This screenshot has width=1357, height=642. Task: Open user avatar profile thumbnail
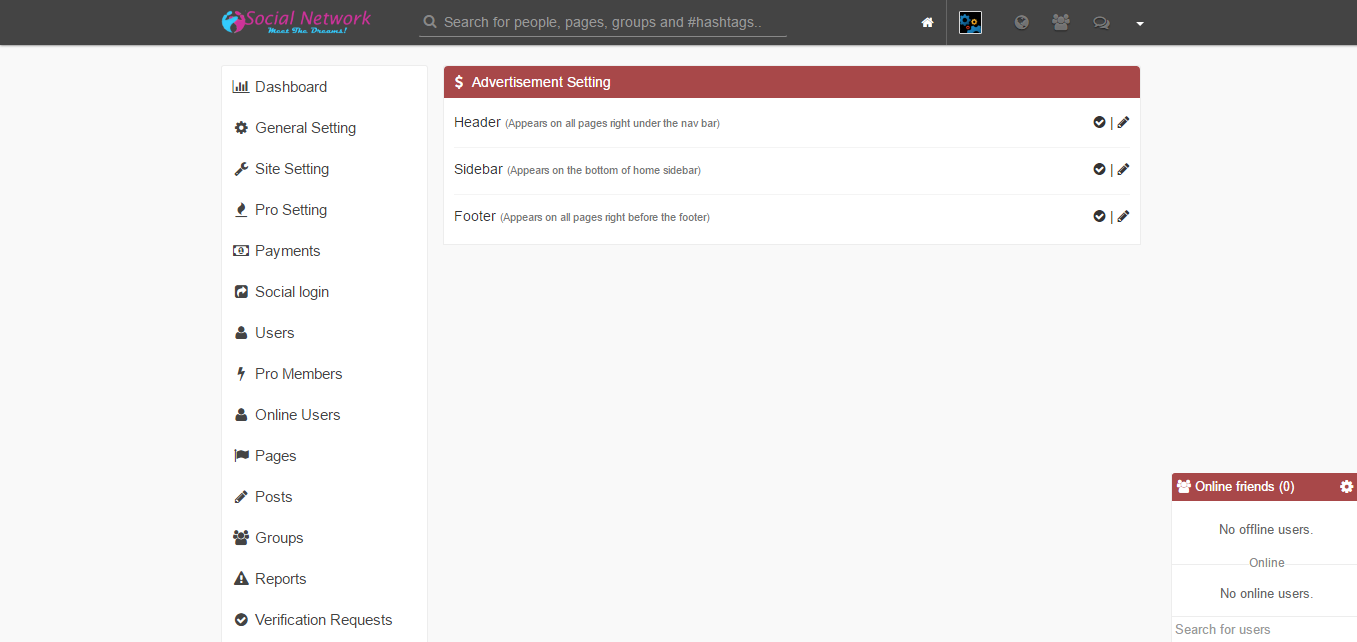(970, 22)
